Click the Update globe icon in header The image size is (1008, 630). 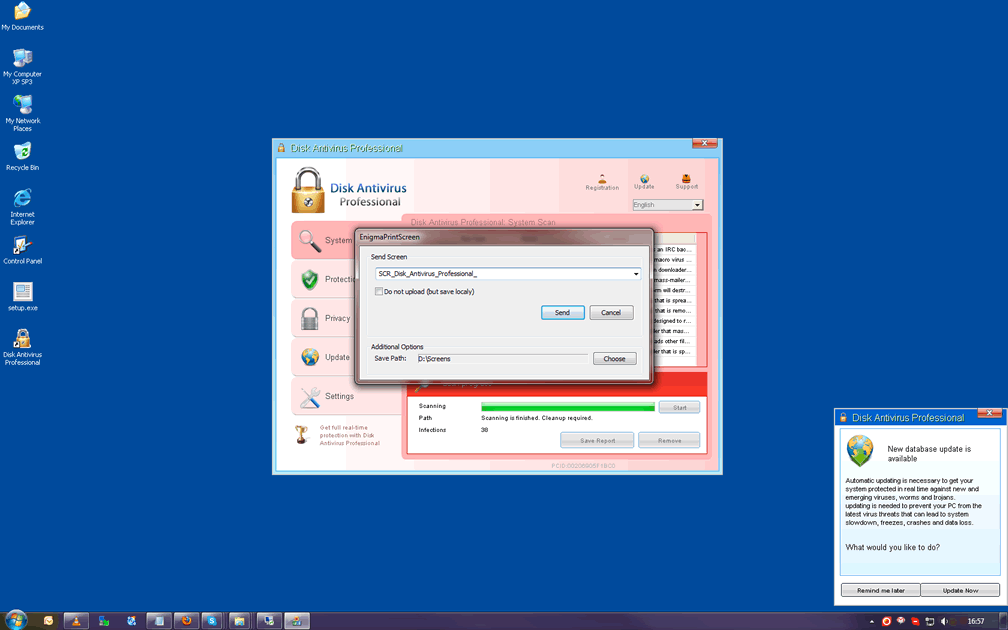click(x=644, y=180)
